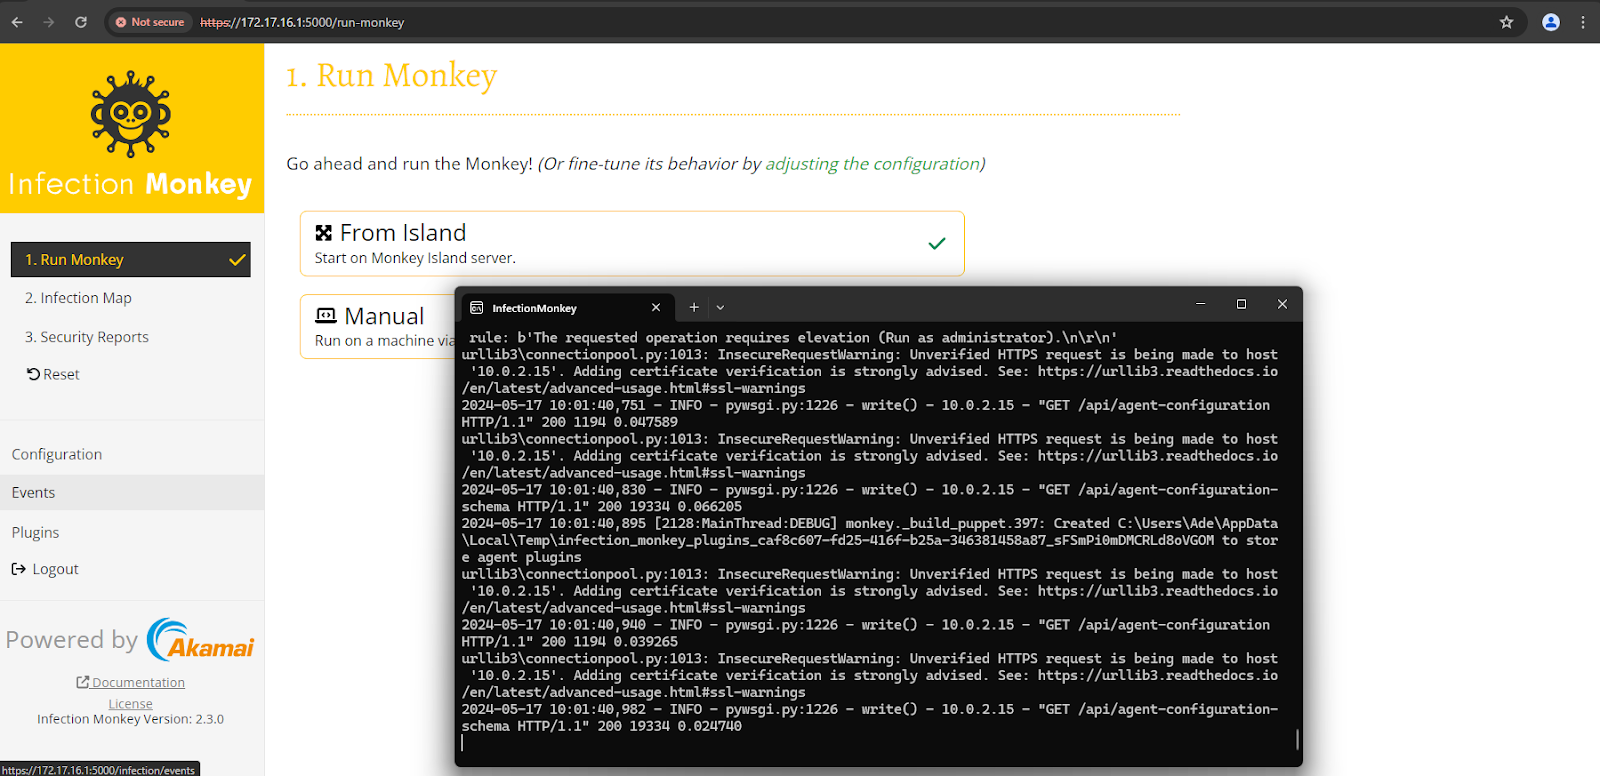Follow the adjusting the configuration link
This screenshot has width=1600, height=776.
coord(872,164)
